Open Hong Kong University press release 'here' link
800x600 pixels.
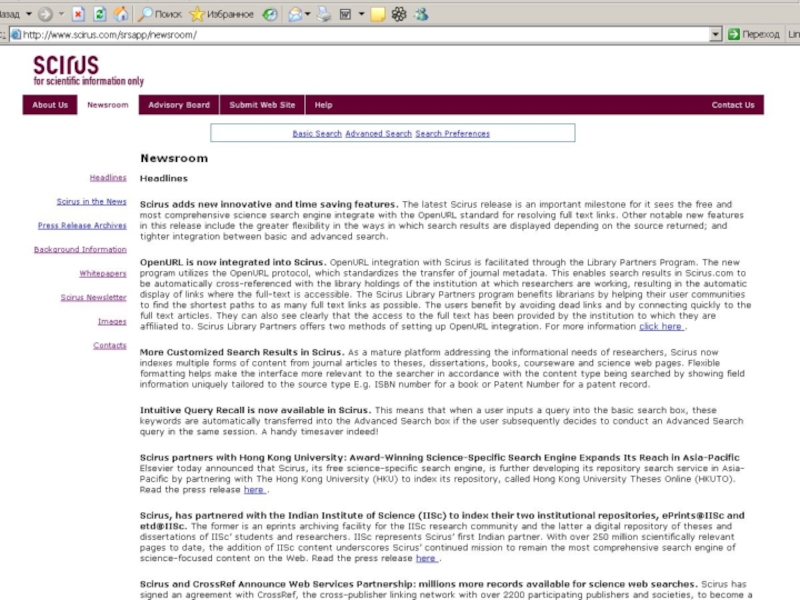(x=254, y=490)
